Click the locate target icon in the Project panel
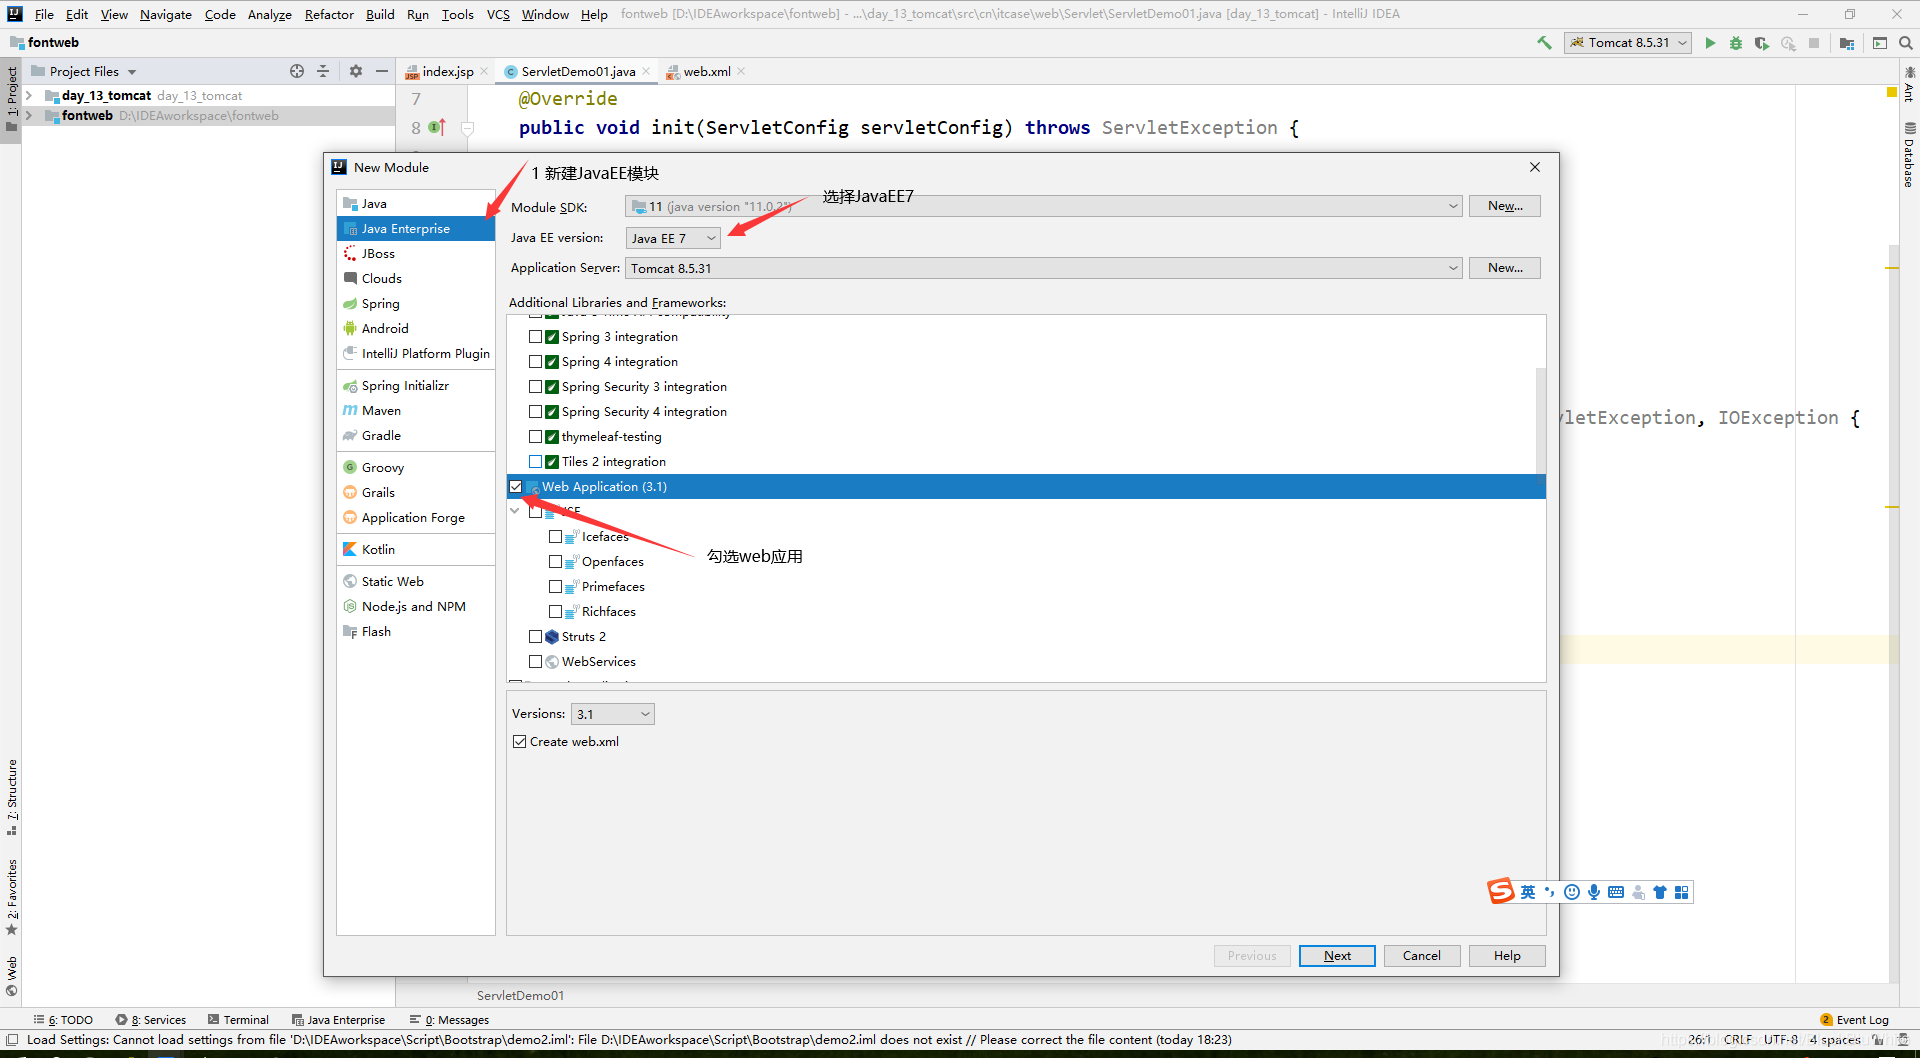The image size is (1920, 1058). click(297, 71)
